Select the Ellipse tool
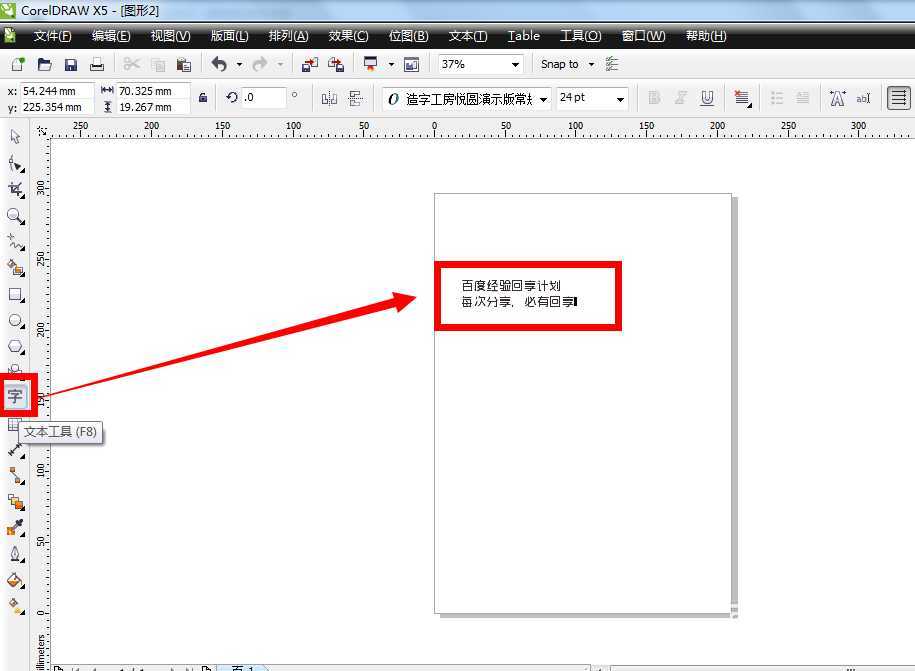Image resolution: width=915 pixels, height=671 pixels. 15,321
